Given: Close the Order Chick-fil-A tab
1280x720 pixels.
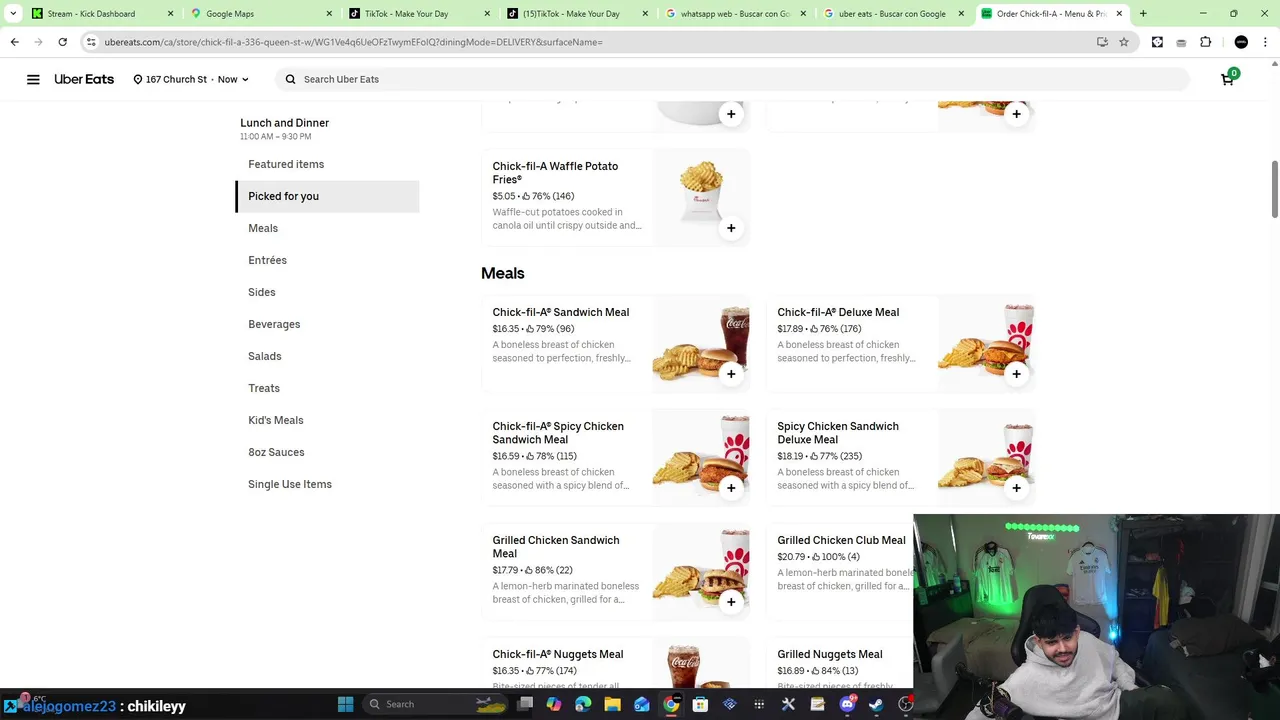Looking at the screenshot, I should pyautogui.click(x=1119, y=14).
